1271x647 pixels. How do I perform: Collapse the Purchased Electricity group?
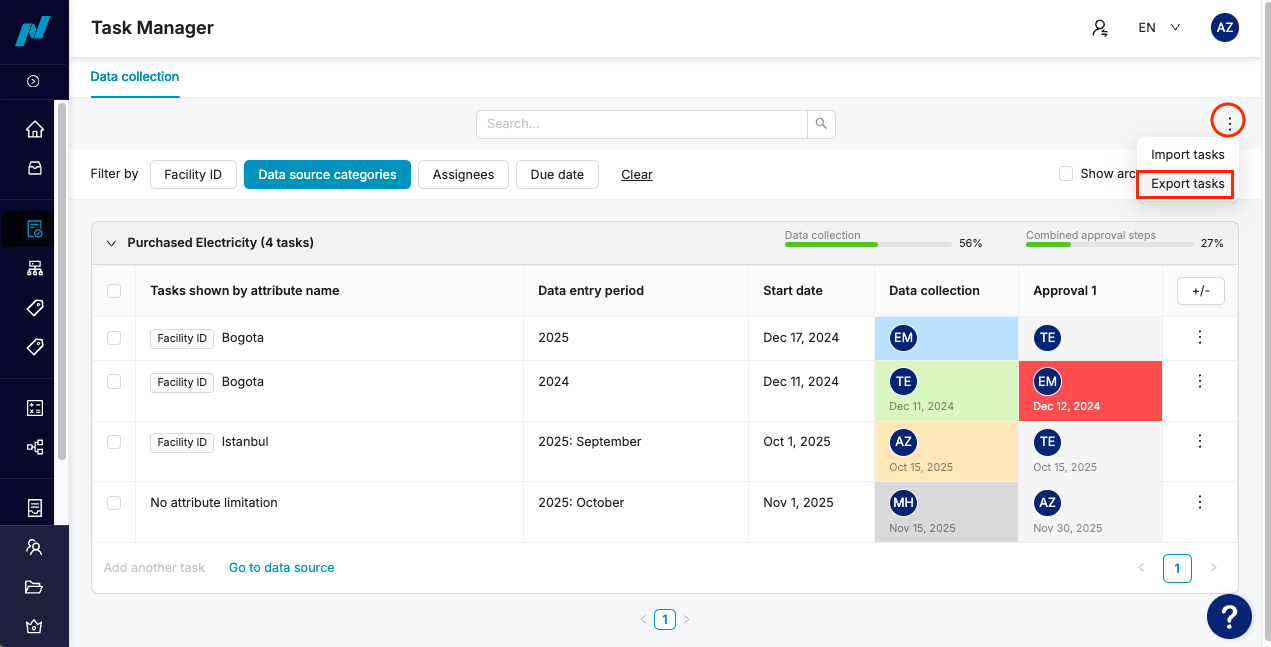tap(111, 243)
